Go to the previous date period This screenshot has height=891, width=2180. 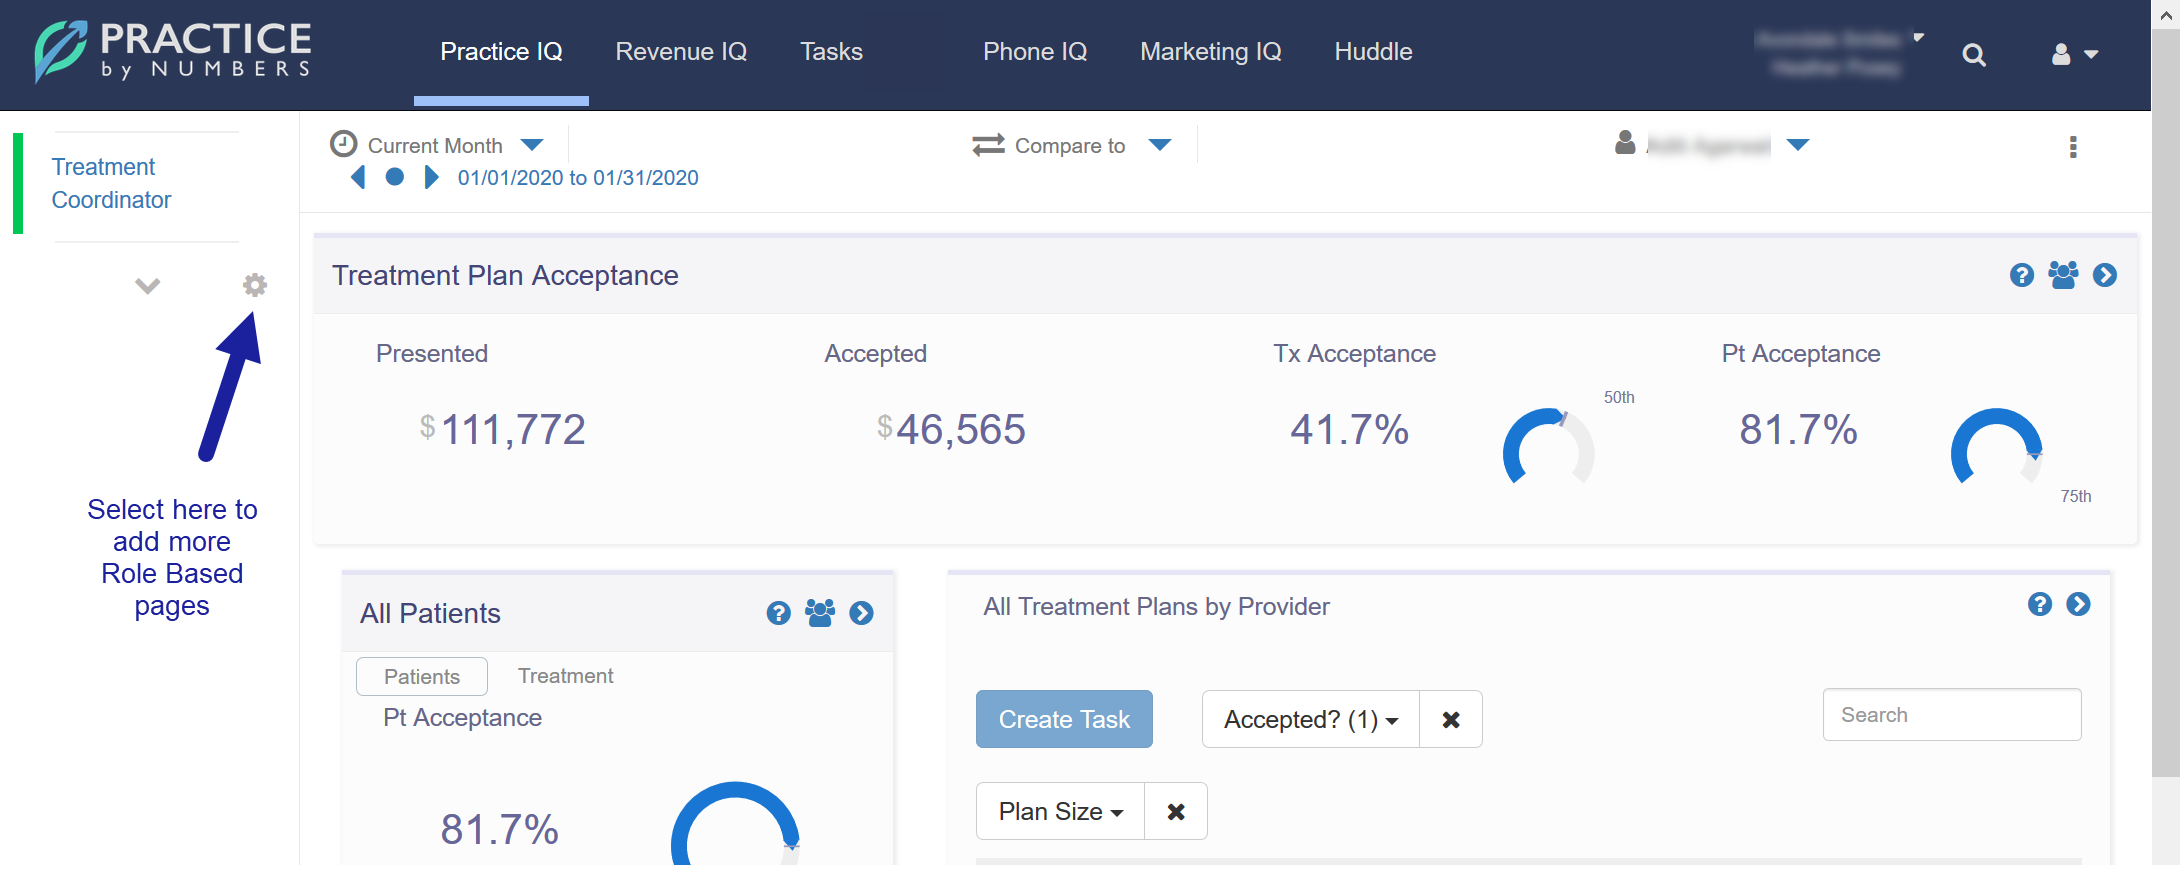coord(358,177)
